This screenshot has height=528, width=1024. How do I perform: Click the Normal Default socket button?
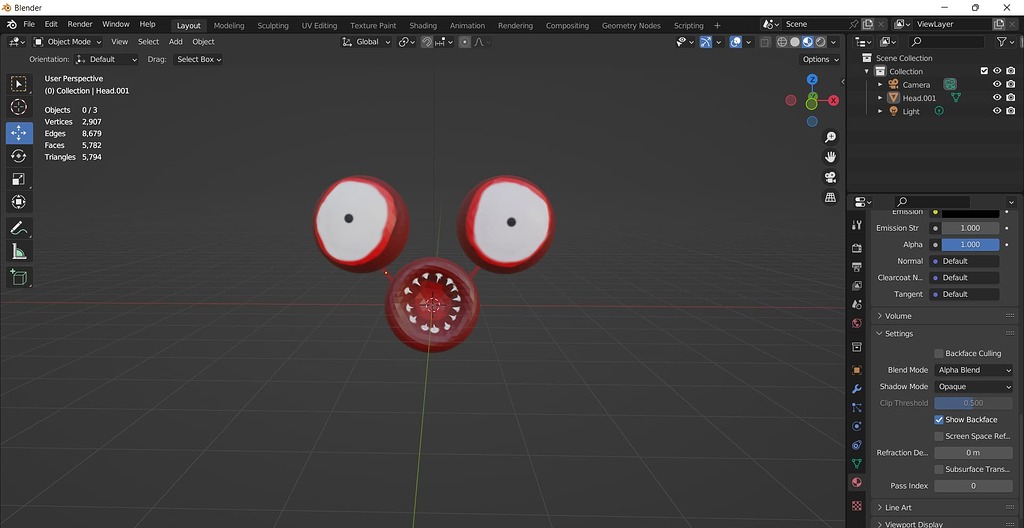click(966, 261)
